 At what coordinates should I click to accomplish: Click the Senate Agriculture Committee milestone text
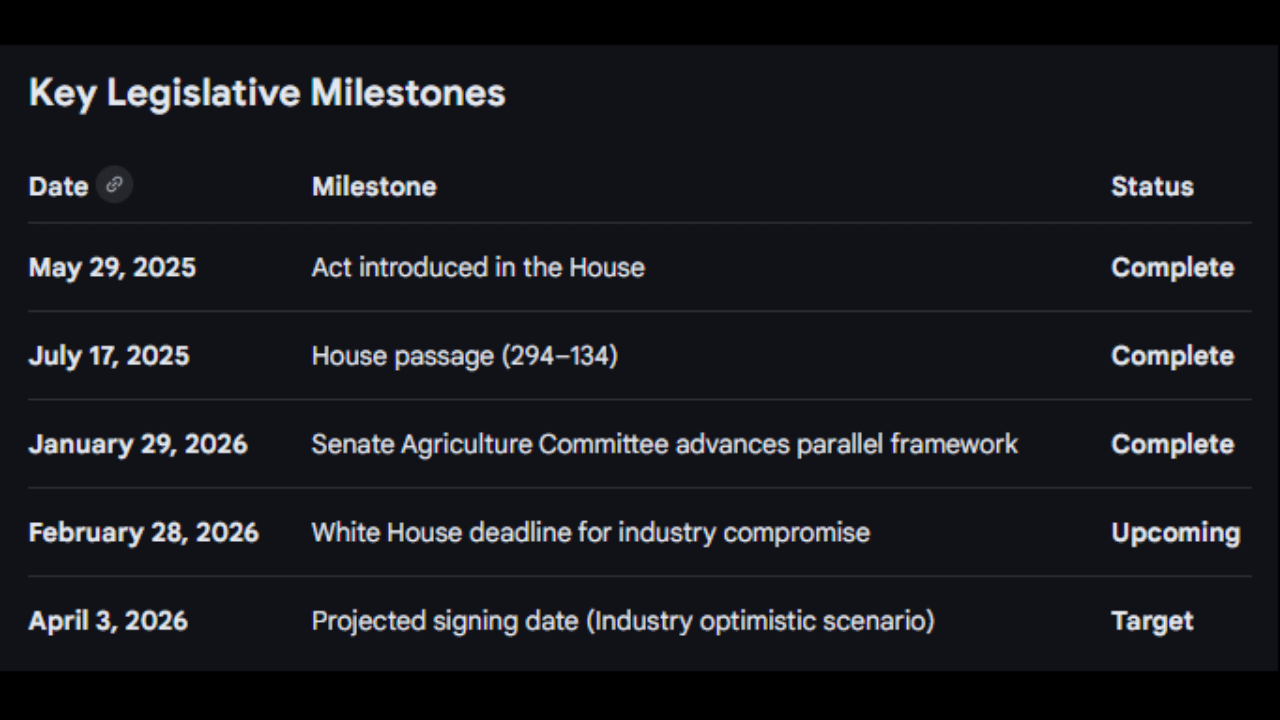(664, 444)
